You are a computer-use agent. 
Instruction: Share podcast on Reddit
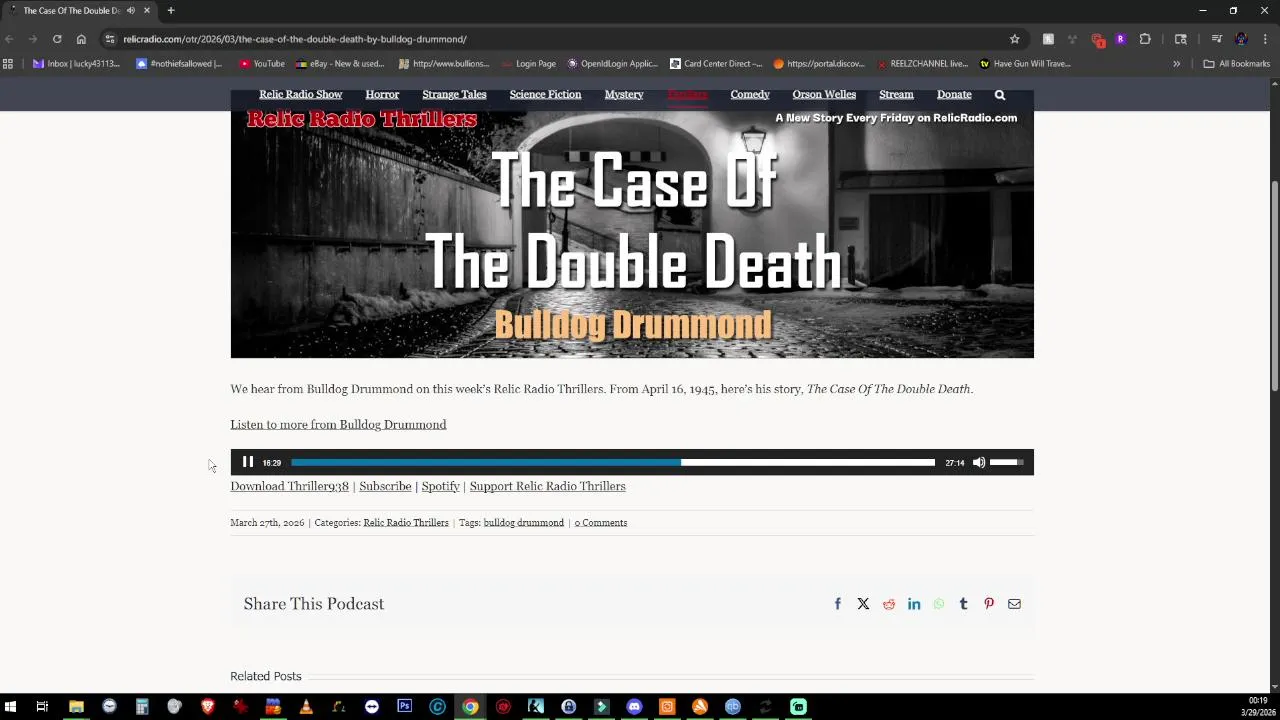click(889, 604)
